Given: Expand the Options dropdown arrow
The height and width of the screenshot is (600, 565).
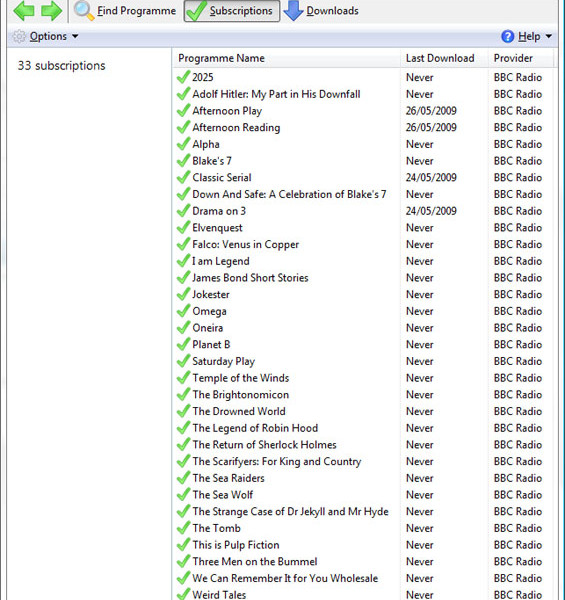Looking at the screenshot, I should click(x=75, y=36).
